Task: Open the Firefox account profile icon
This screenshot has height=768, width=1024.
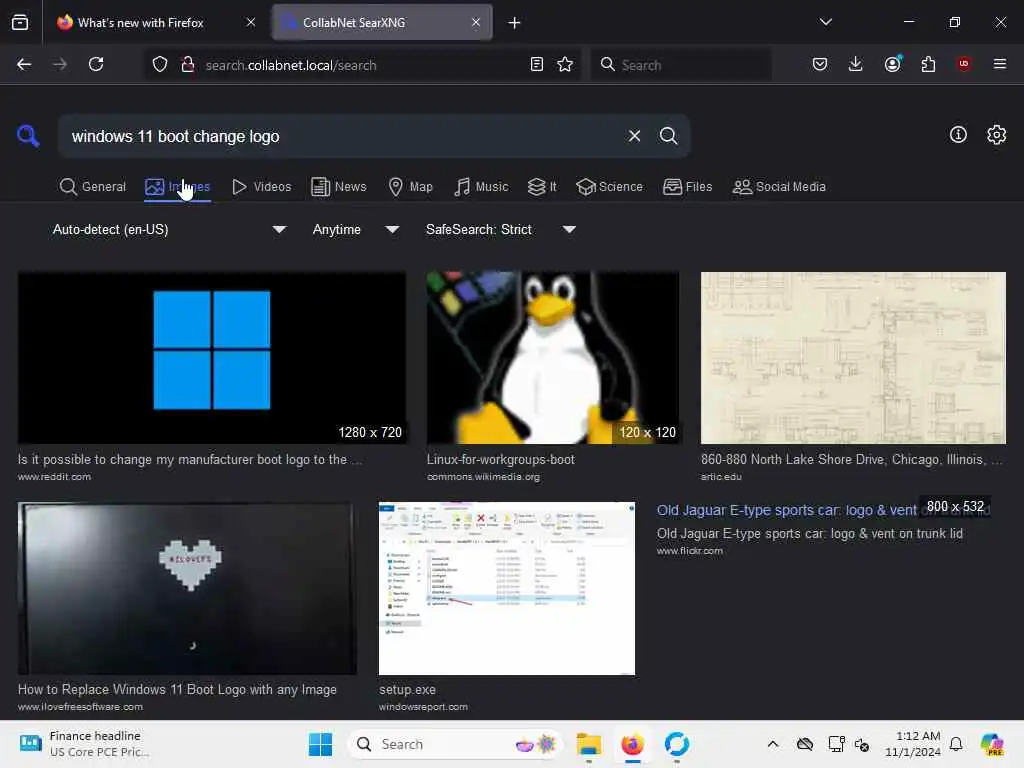Action: tap(893, 63)
